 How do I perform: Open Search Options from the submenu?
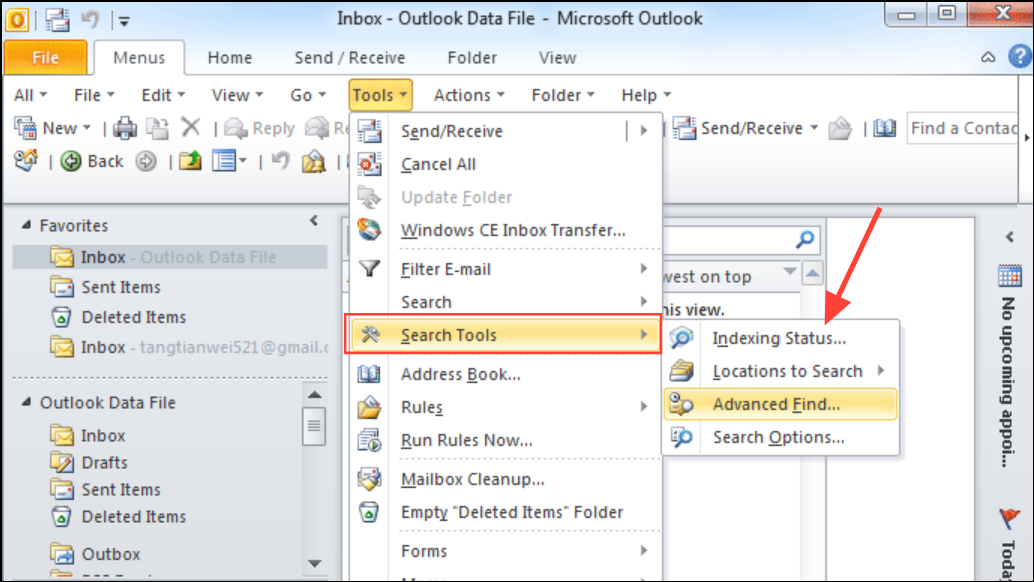coord(778,437)
